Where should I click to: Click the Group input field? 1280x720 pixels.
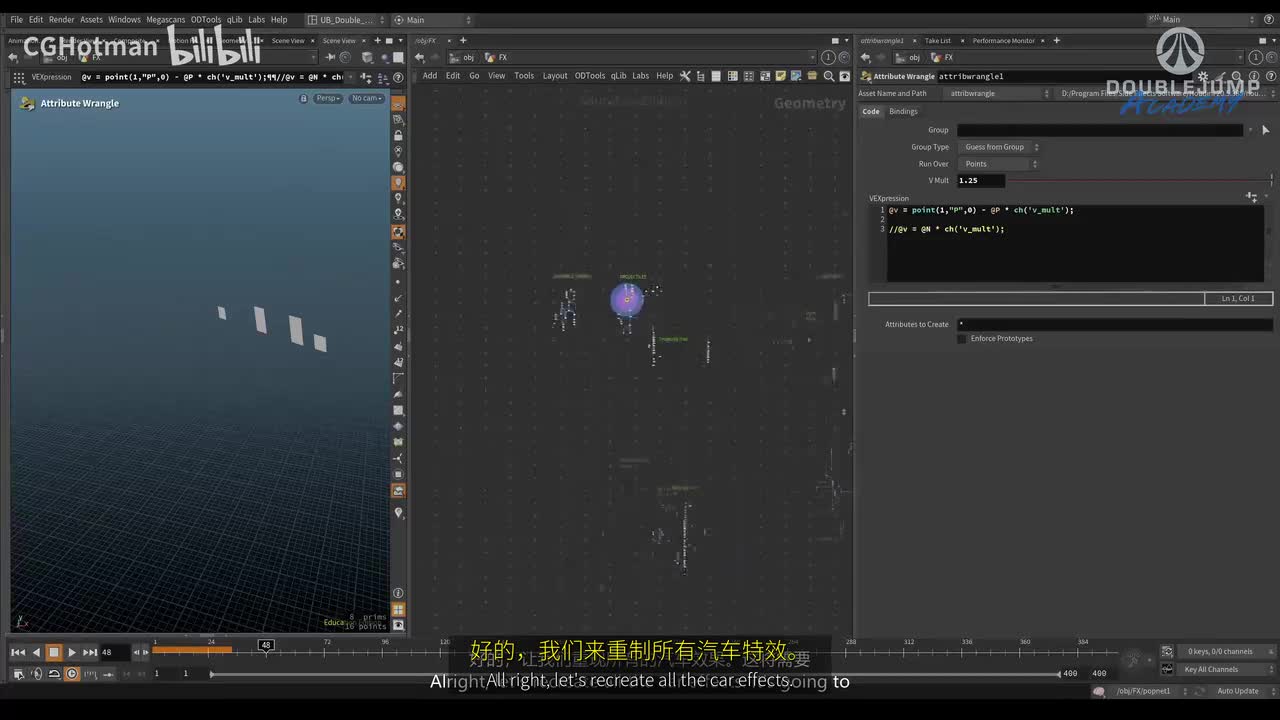(1099, 130)
